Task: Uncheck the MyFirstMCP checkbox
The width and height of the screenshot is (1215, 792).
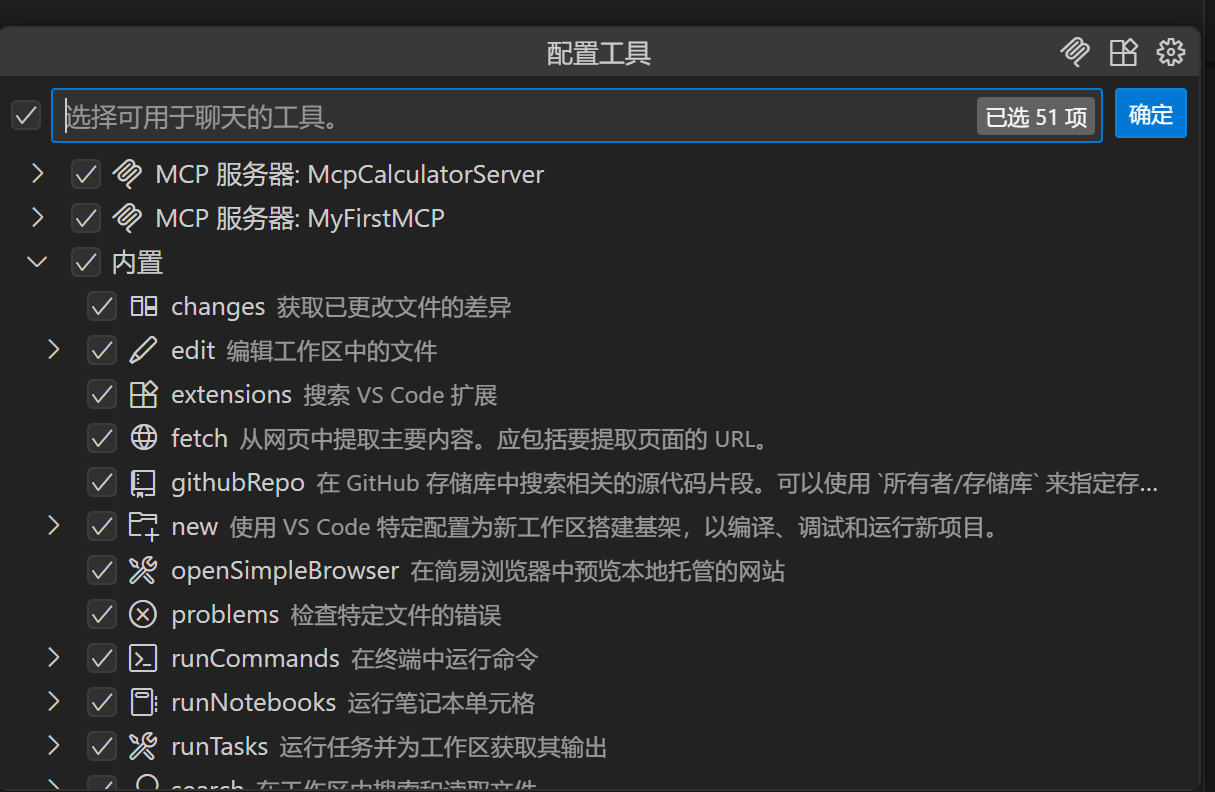Action: (x=86, y=218)
